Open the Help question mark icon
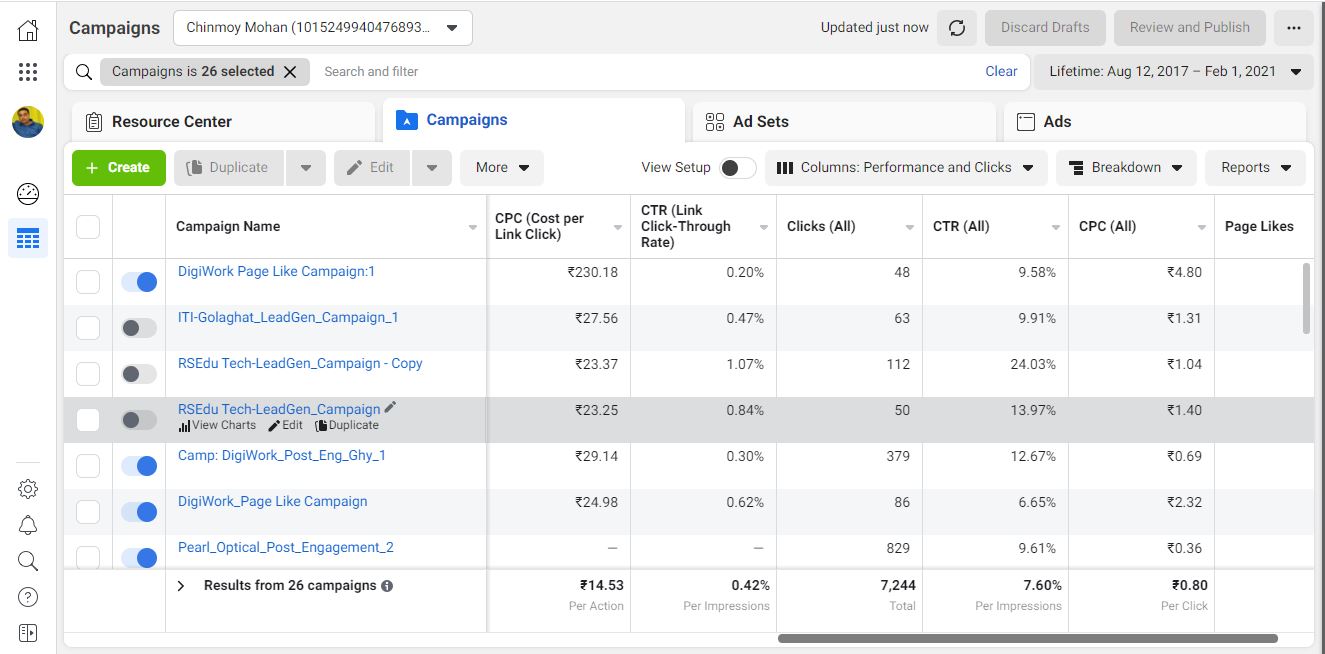Screen dimensions: 1325x654 [x=28, y=597]
